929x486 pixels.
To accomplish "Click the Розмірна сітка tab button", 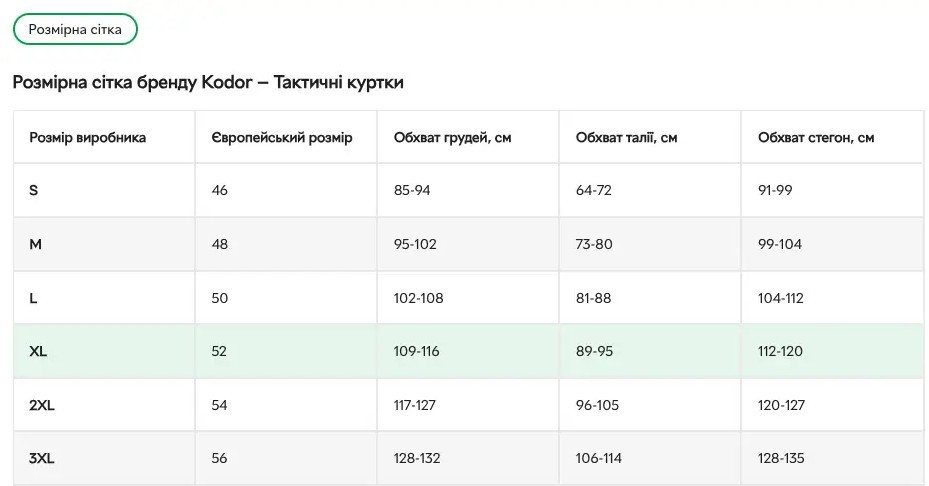I will pos(75,29).
